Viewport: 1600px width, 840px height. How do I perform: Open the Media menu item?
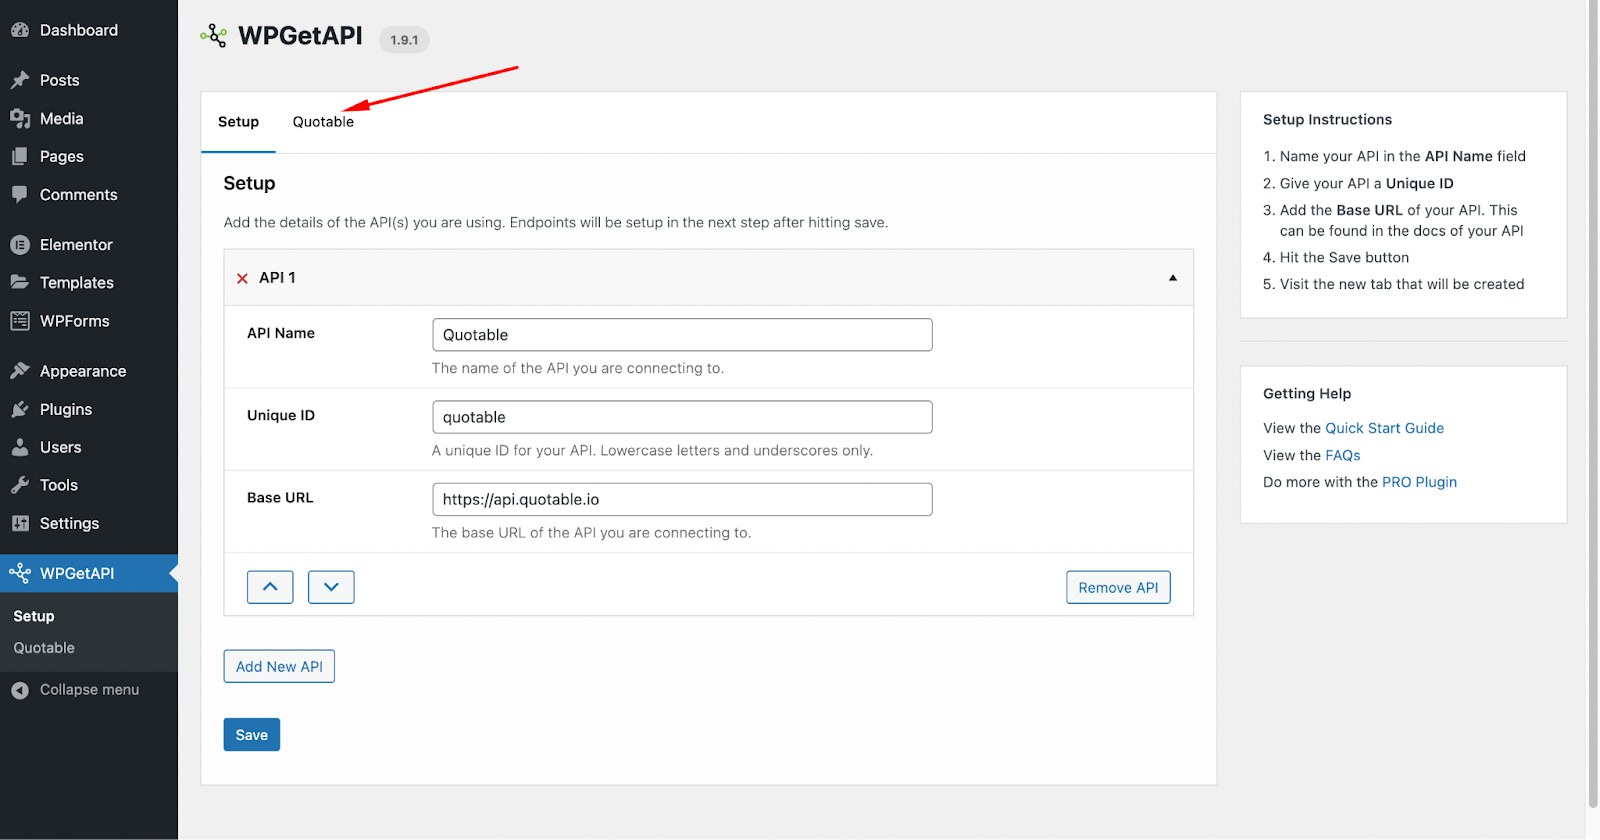[62, 118]
